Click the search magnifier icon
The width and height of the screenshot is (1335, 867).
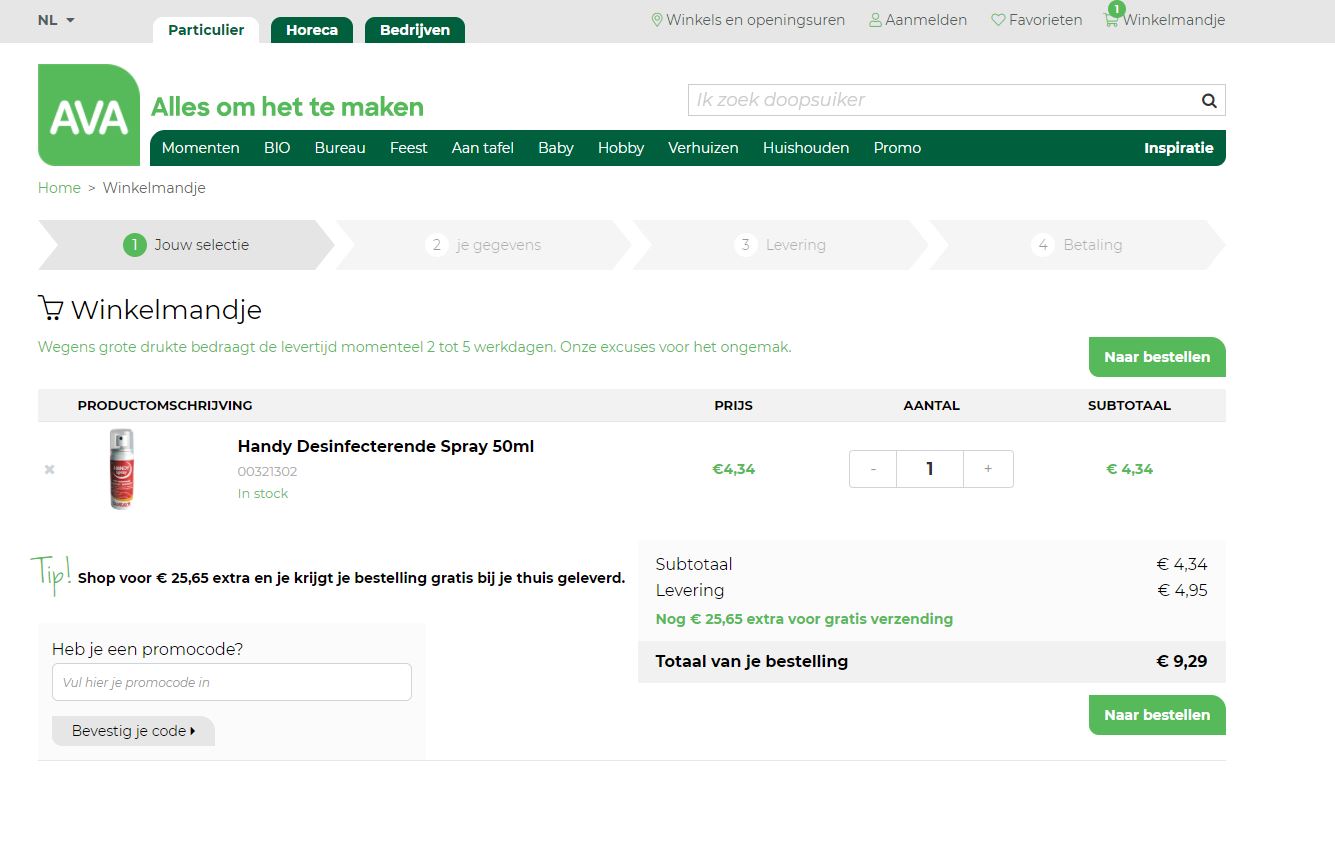(x=1209, y=100)
